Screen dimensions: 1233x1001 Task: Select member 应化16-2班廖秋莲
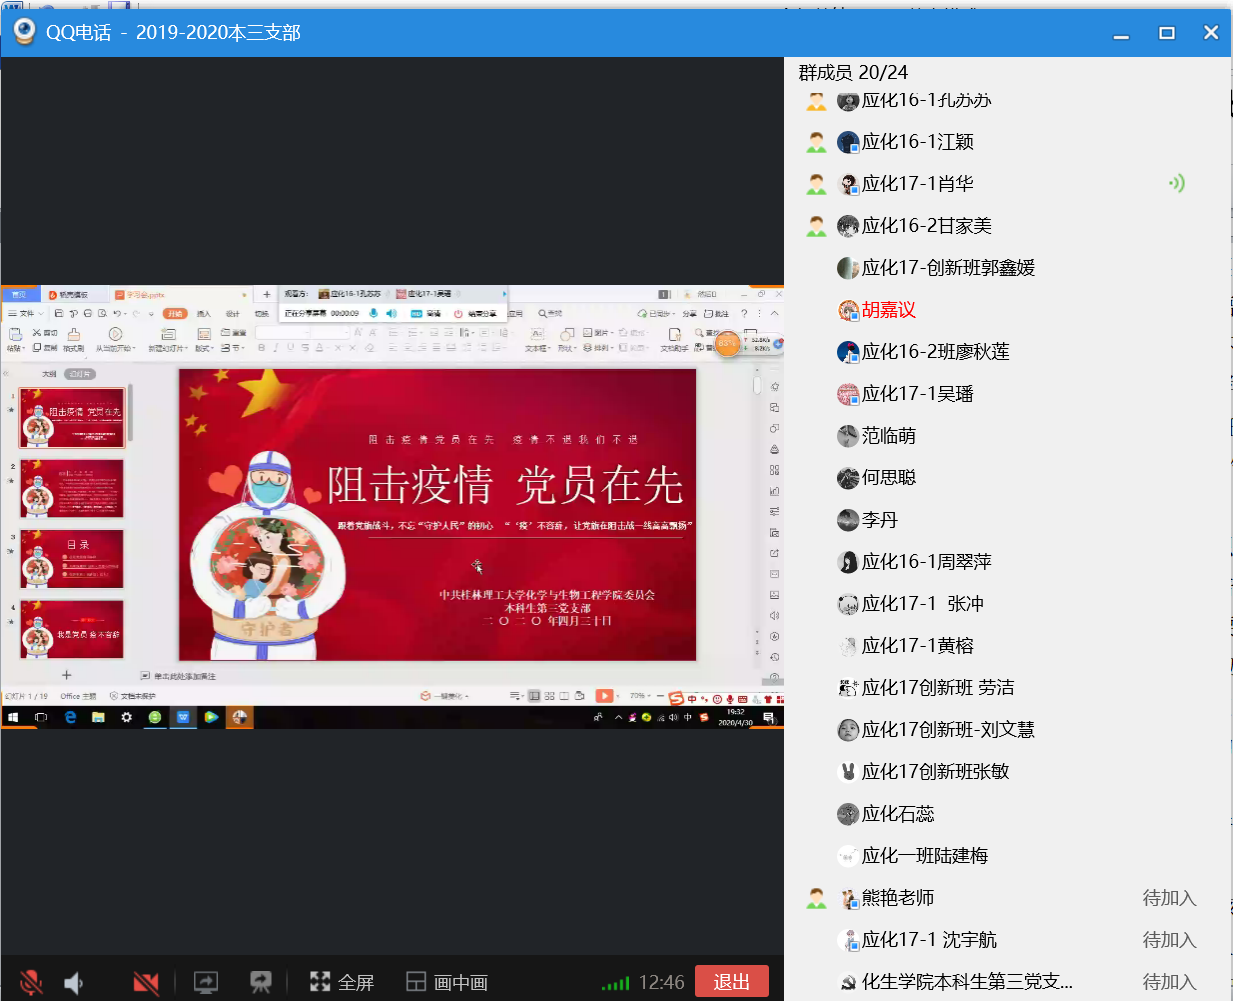tap(935, 352)
